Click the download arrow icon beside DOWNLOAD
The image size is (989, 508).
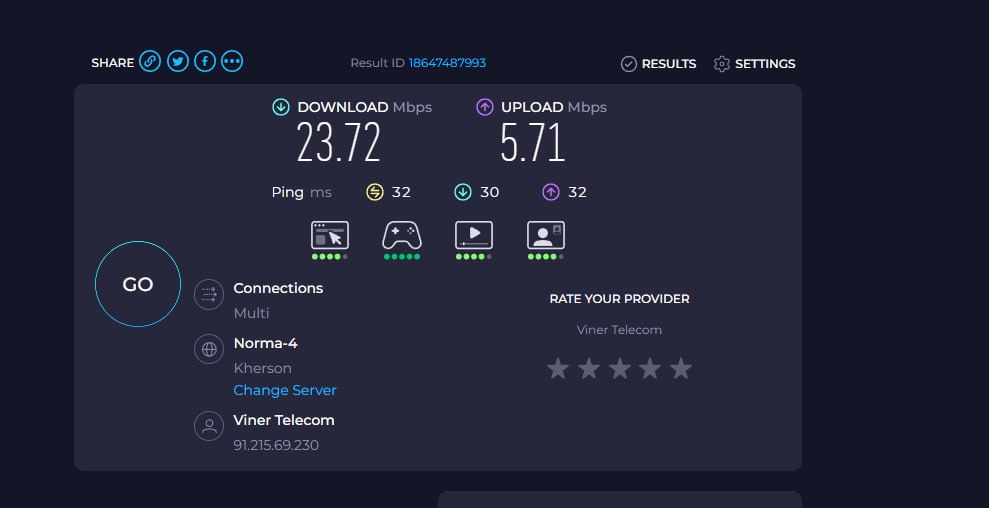pyautogui.click(x=281, y=107)
